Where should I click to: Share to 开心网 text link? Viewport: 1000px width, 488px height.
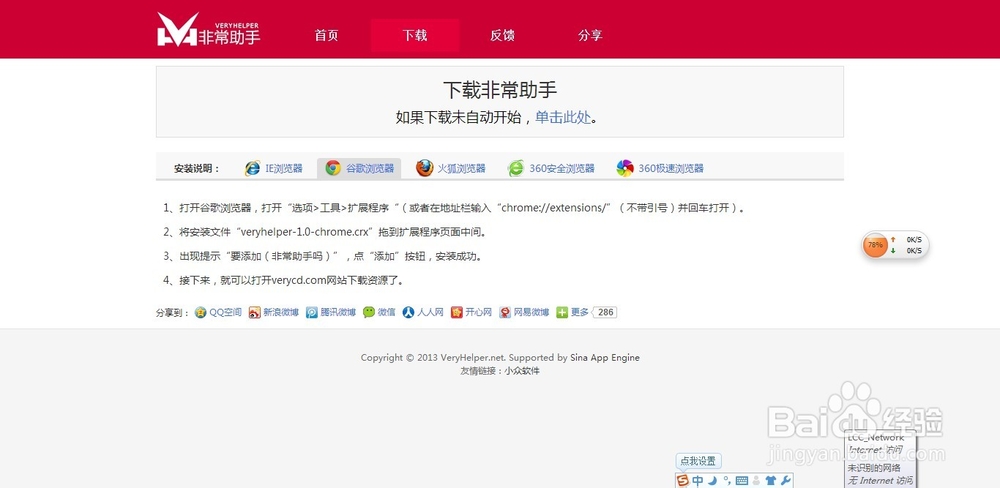[x=478, y=313]
